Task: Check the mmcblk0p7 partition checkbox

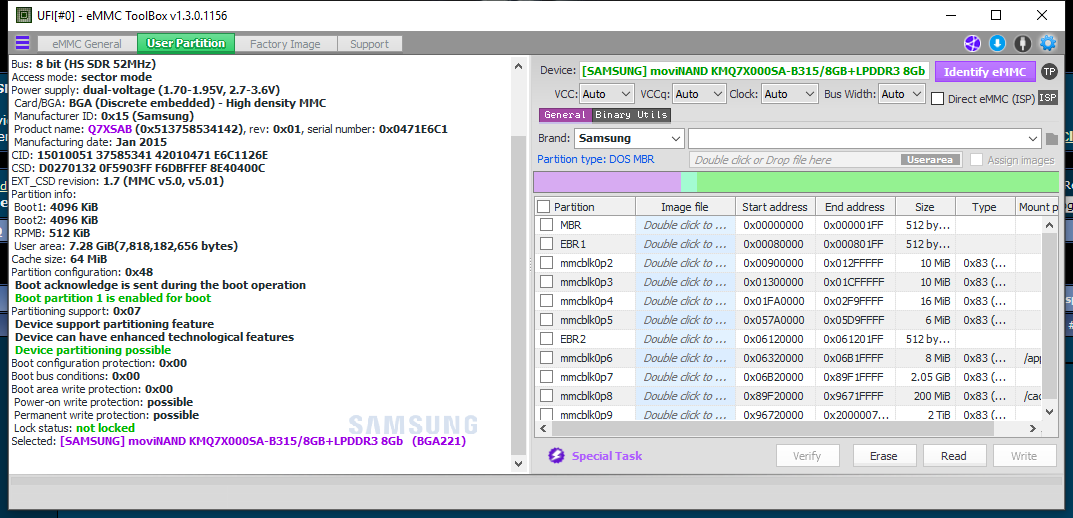Action: 546,377
